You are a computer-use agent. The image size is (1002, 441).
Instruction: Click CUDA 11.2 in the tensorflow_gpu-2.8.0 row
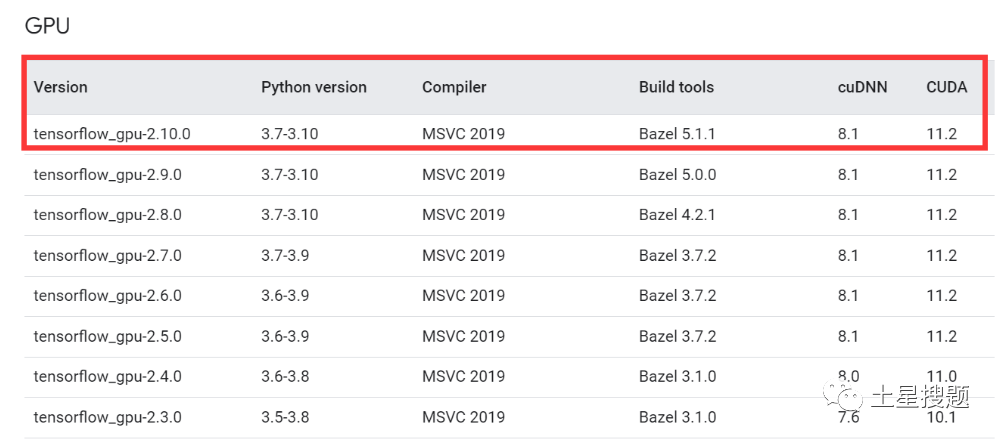click(x=941, y=215)
